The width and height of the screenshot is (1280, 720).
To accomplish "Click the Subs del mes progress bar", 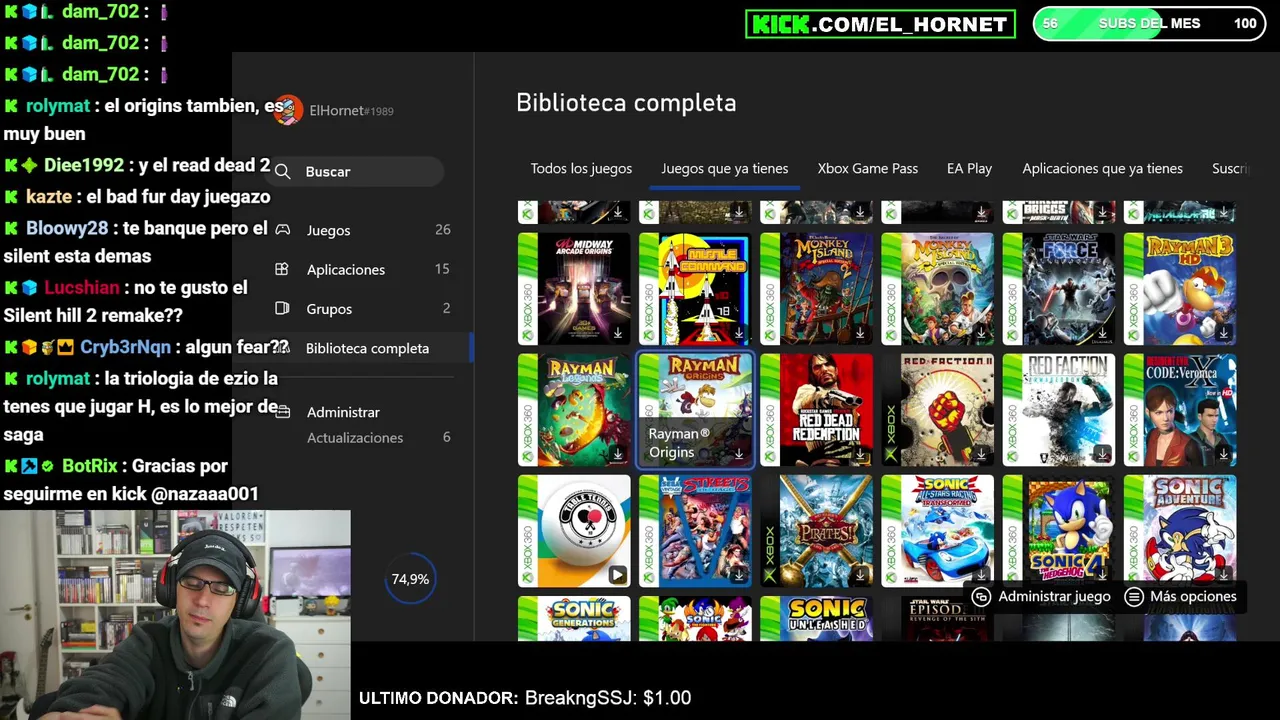I will click(x=1149, y=23).
